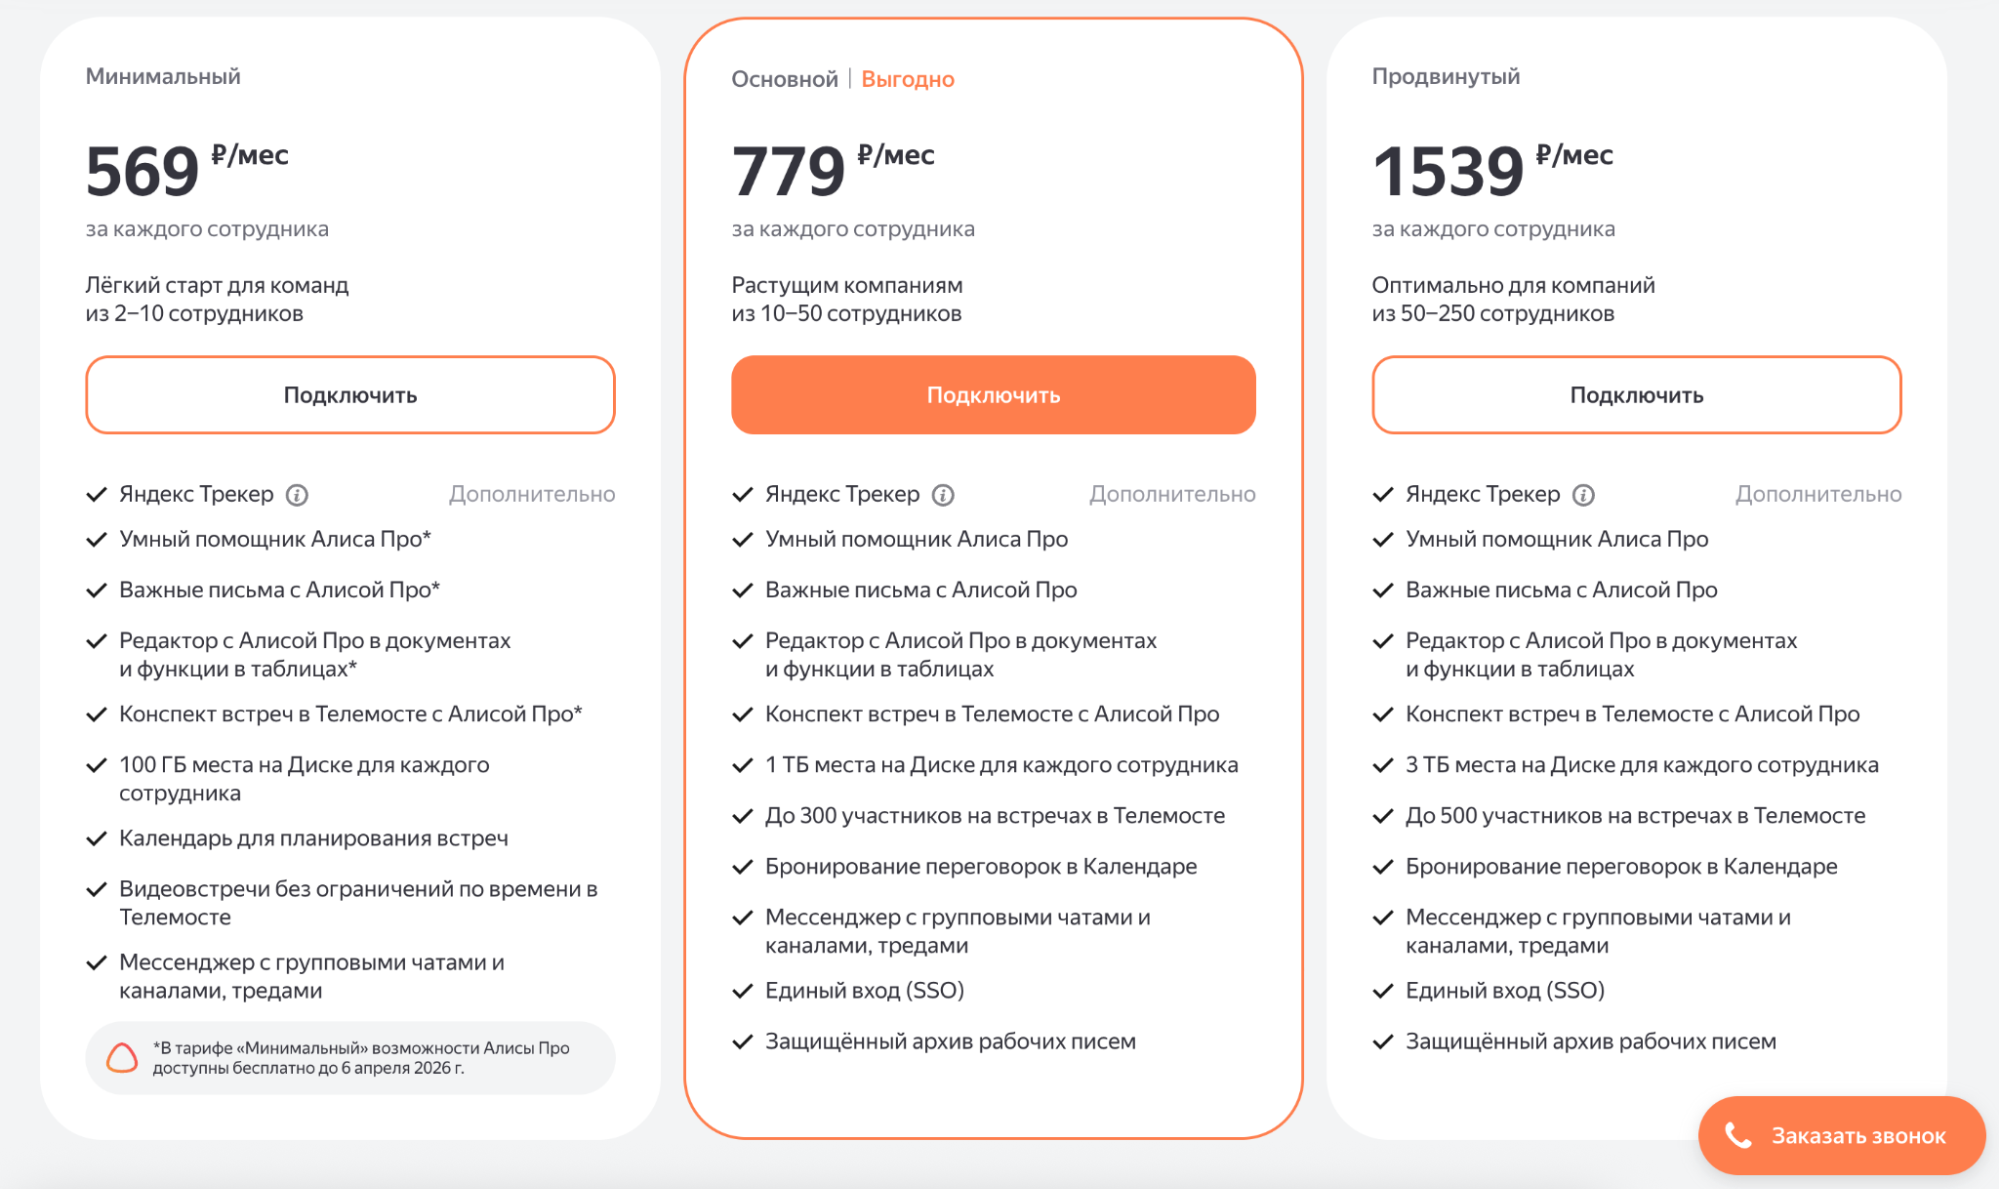Click Дополнительно label in the Основной plan
Viewport: 1999px width, 1189px height.
click(1171, 494)
